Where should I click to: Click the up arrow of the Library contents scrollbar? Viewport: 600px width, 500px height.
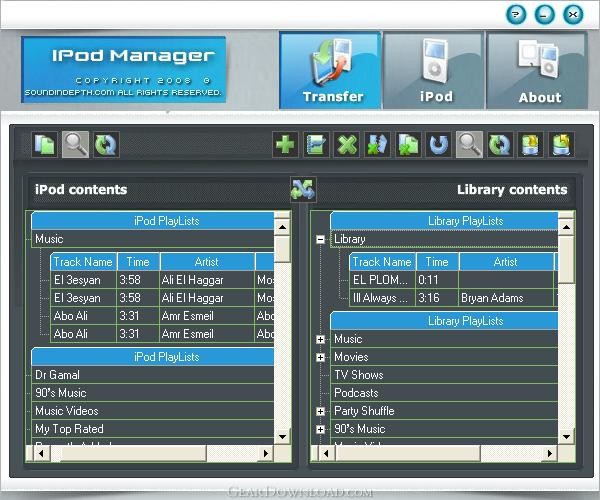566,227
